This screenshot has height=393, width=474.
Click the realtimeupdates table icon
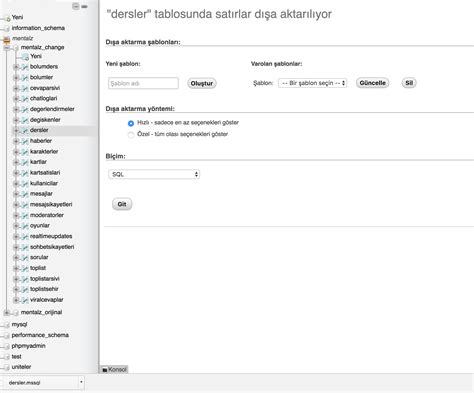[25, 237]
